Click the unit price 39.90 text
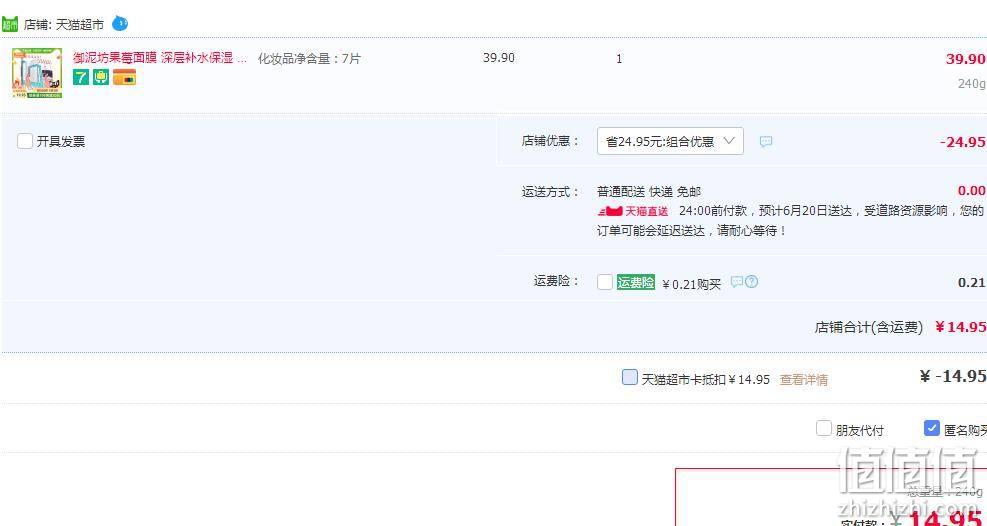The height and width of the screenshot is (526, 987). 499,58
